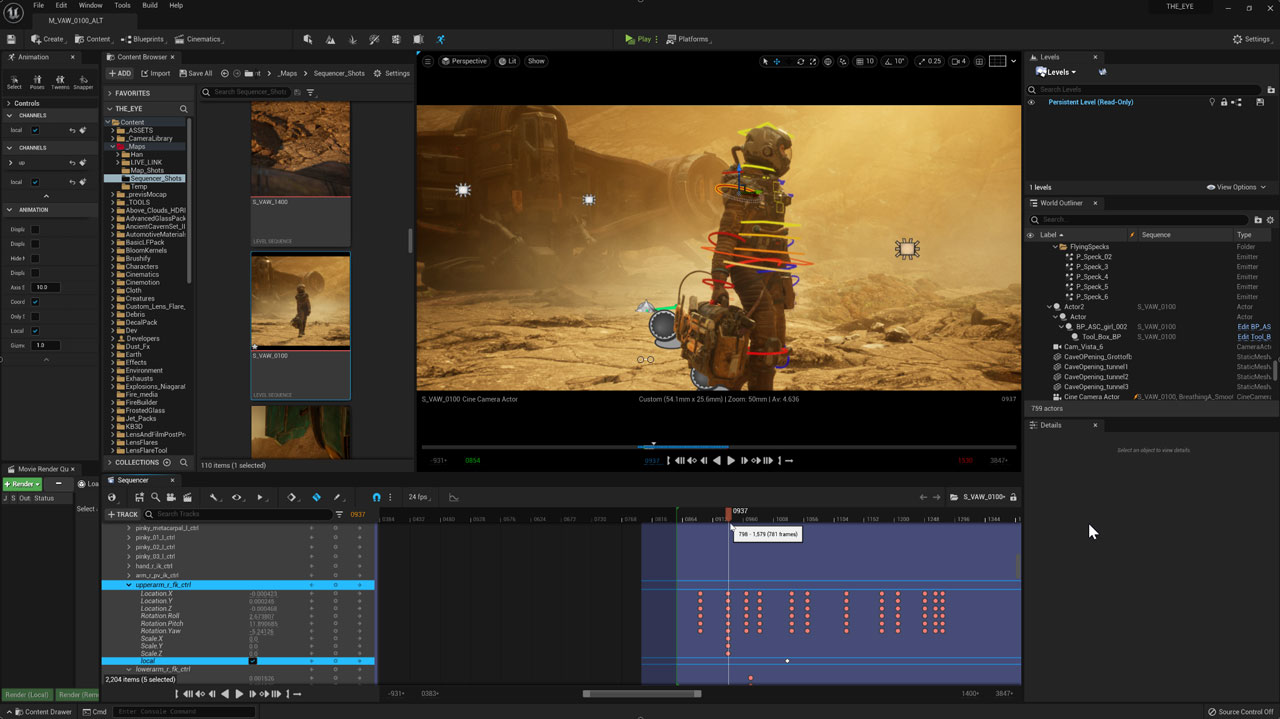This screenshot has width=1280, height=719.
Task: Click the Landscape mode icon in toolbar
Action: (330, 39)
